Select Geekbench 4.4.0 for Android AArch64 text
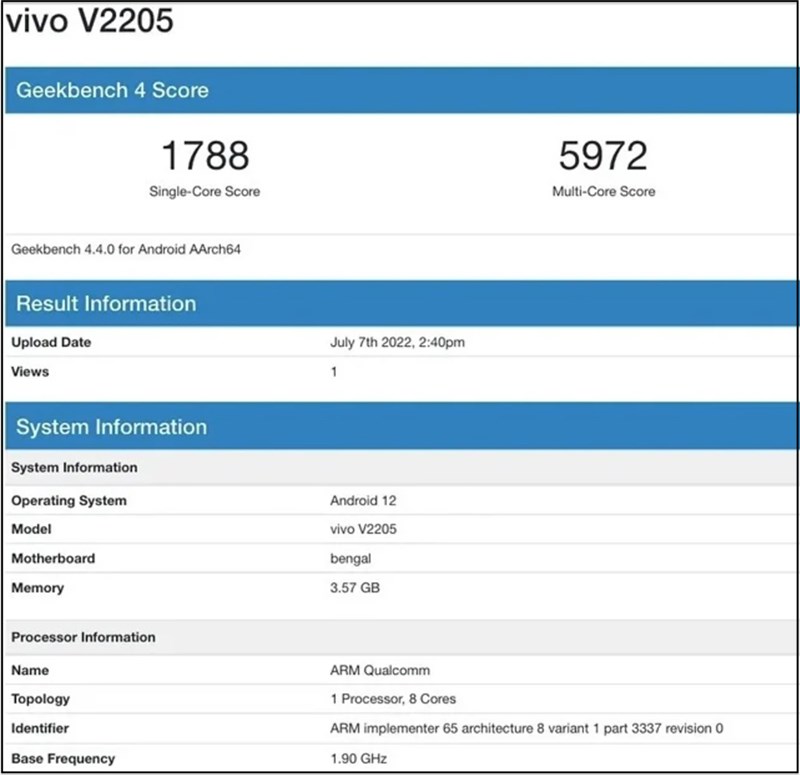Image resolution: width=800 pixels, height=775 pixels. coord(126,249)
